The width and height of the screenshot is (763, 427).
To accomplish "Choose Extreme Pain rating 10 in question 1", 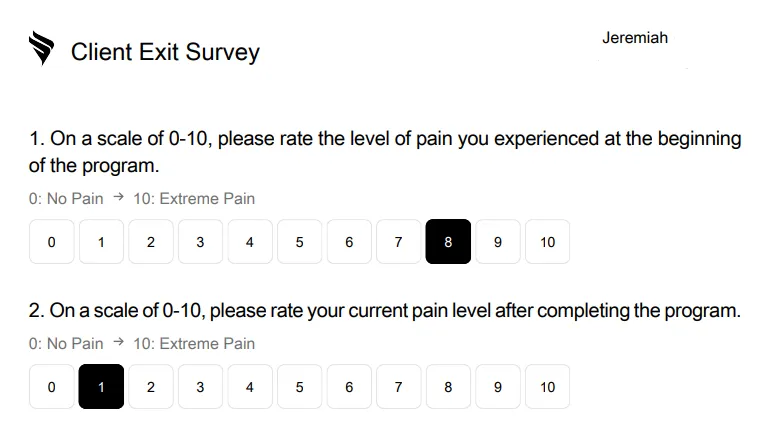I will (547, 242).
